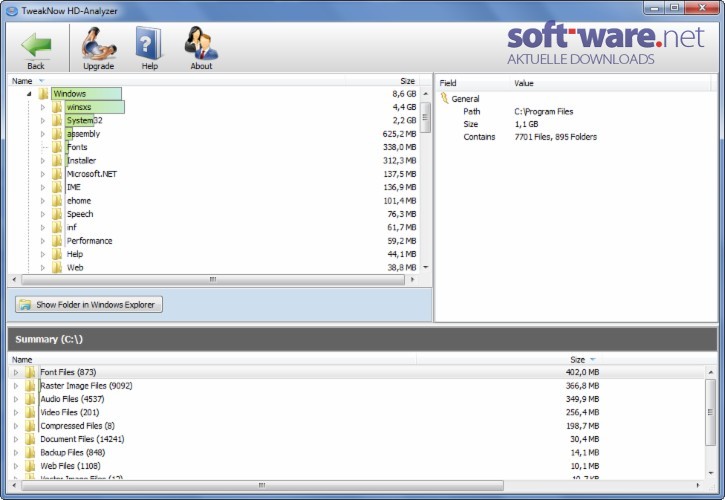Click the Summary (C:\) header bar

(x=362, y=339)
